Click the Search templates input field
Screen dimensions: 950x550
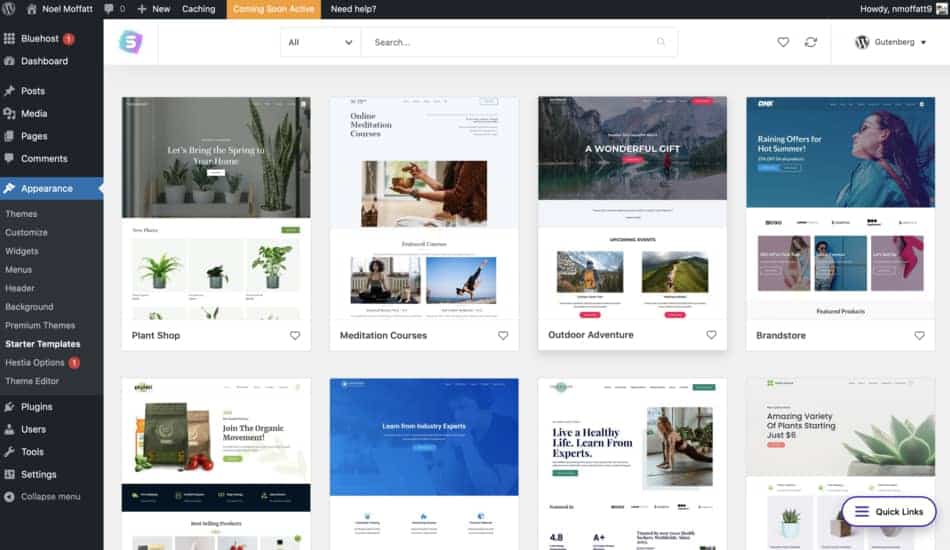(x=519, y=42)
